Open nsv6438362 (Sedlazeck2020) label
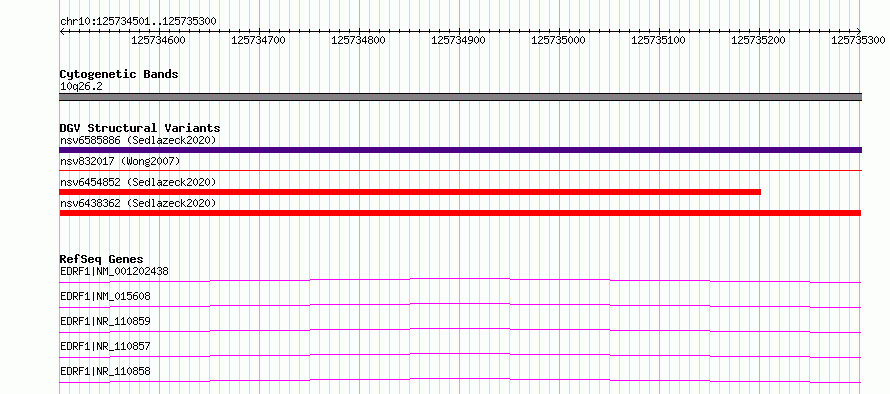890x394 pixels. point(138,203)
